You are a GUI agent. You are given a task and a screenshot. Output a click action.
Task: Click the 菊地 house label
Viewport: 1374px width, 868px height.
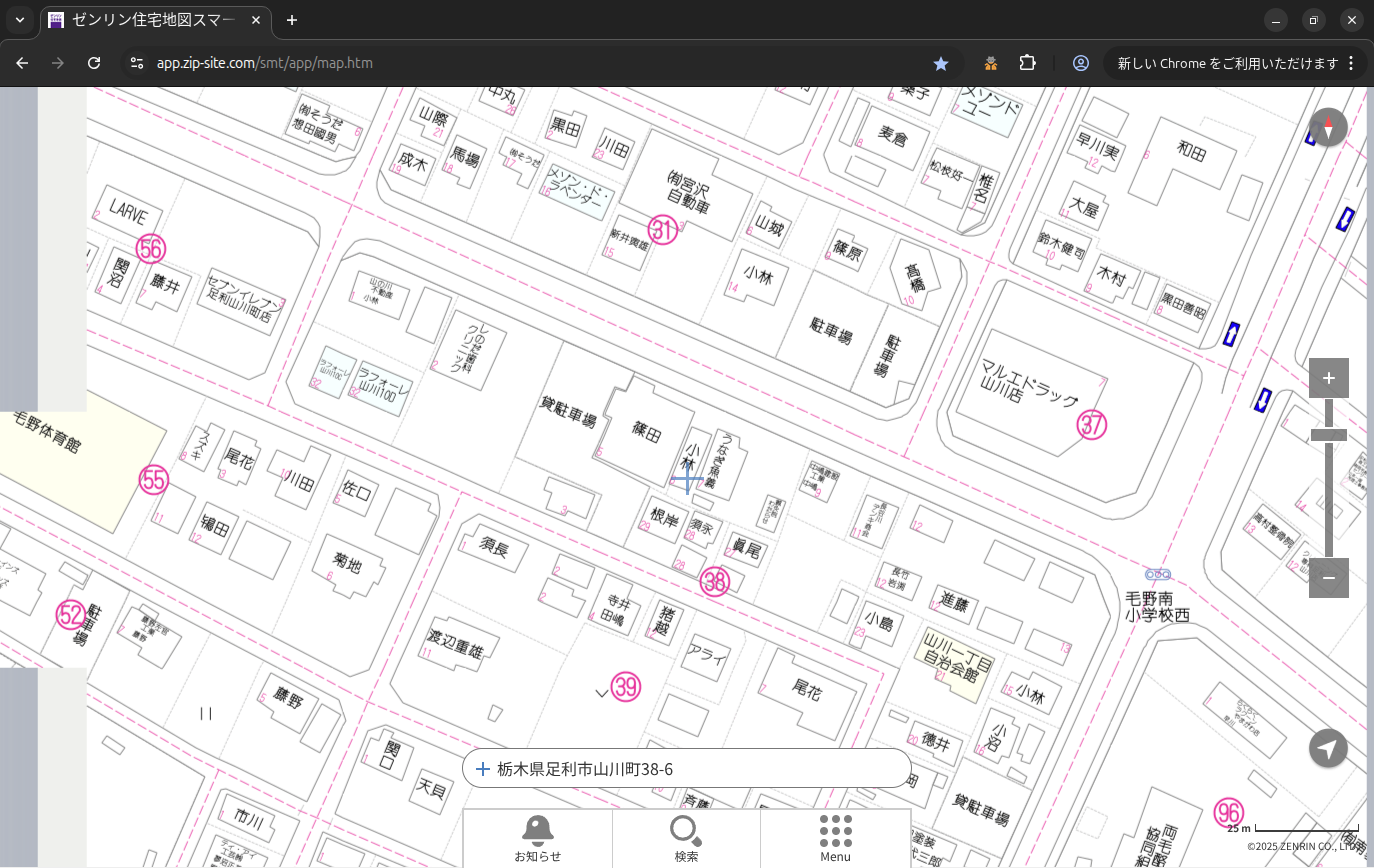click(346, 565)
